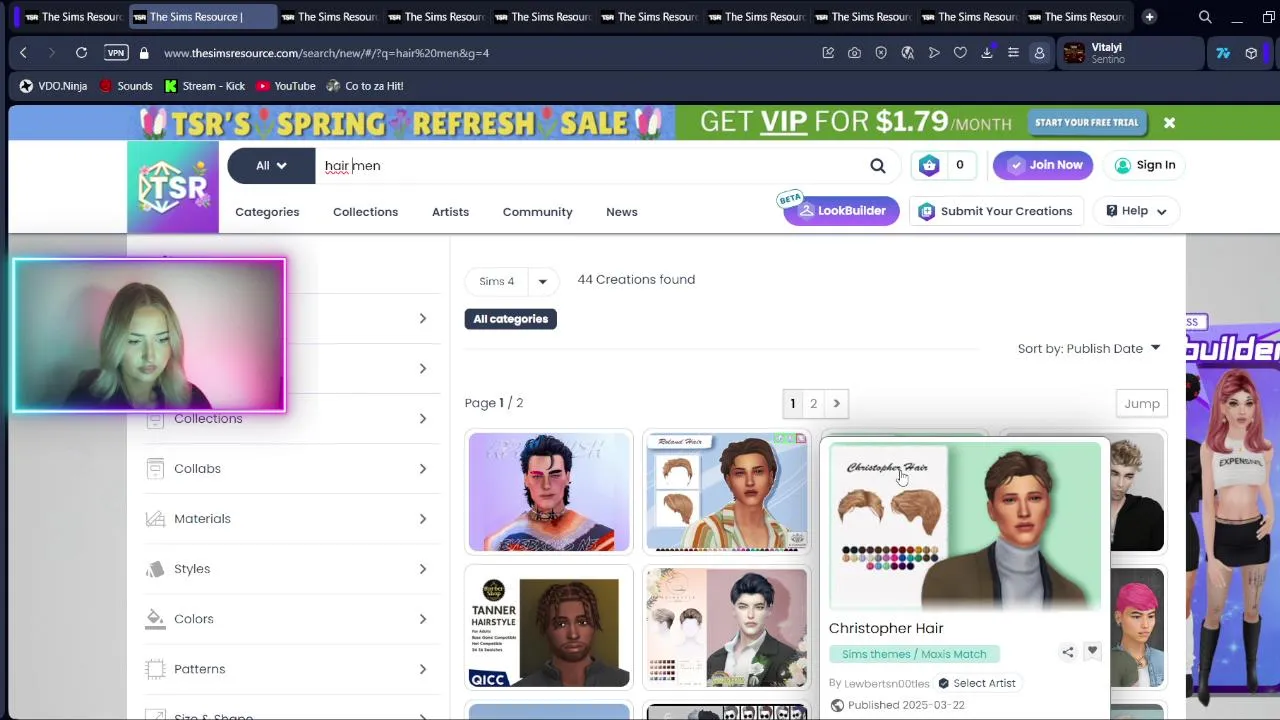The image size is (1280, 720).
Task: Click the Styles filter icon in the sidebar
Action: click(x=155, y=569)
